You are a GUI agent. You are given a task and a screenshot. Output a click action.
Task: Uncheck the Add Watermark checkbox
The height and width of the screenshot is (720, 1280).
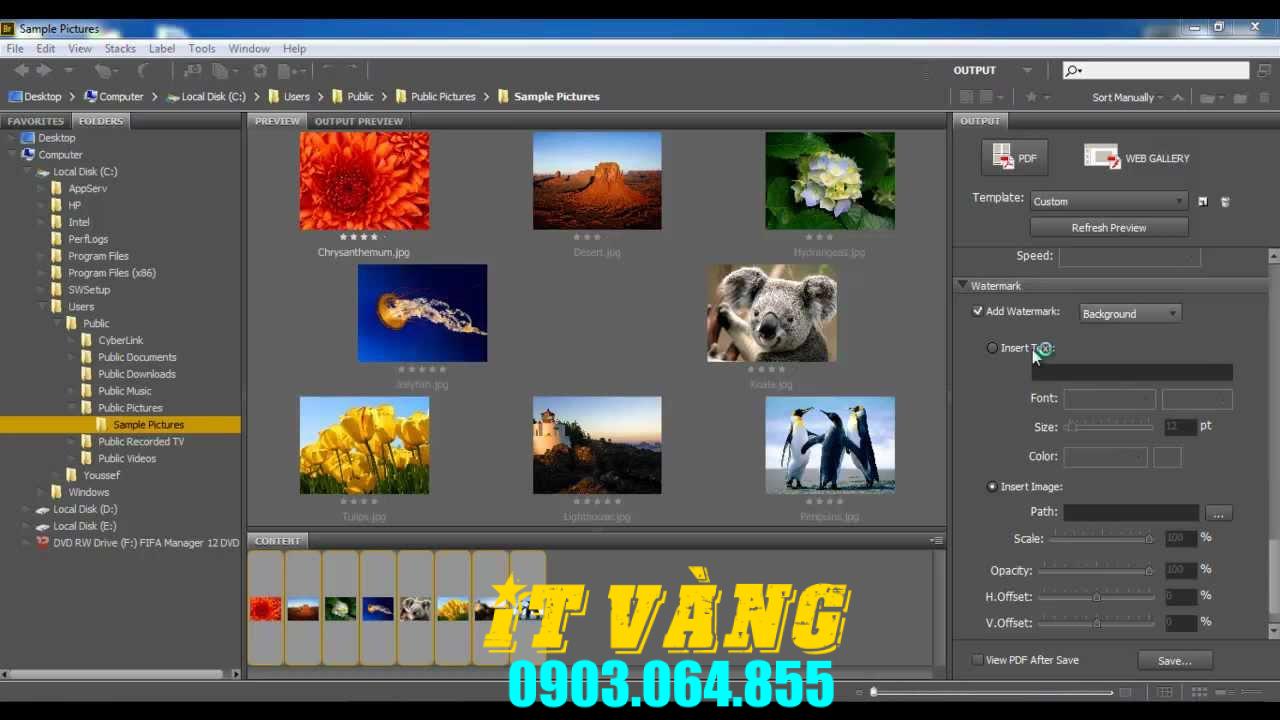coord(977,311)
